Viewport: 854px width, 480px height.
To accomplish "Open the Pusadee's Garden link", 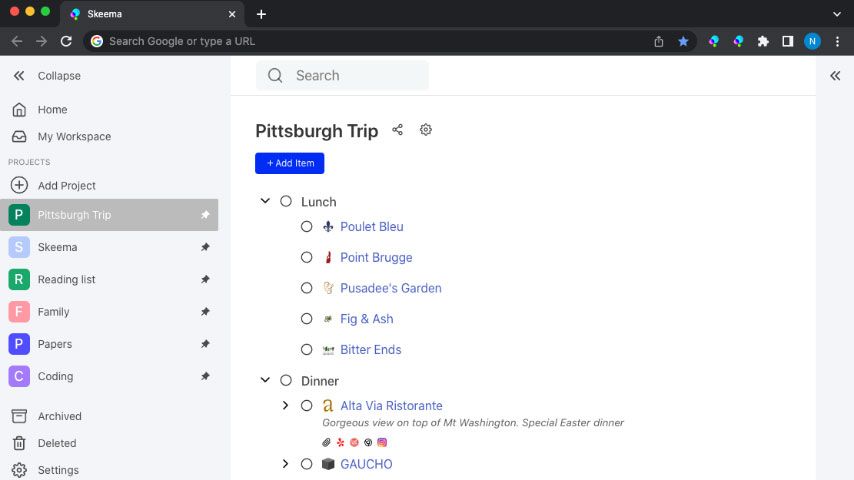I will tap(391, 288).
